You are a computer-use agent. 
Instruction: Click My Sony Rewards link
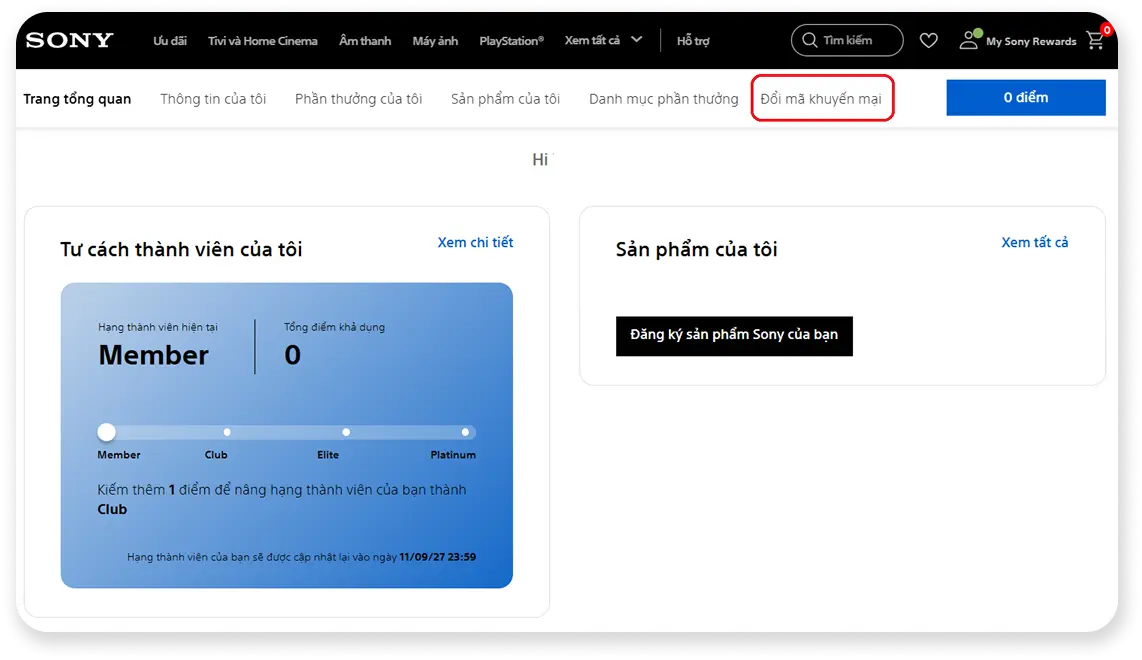click(x=1031, y=42)
